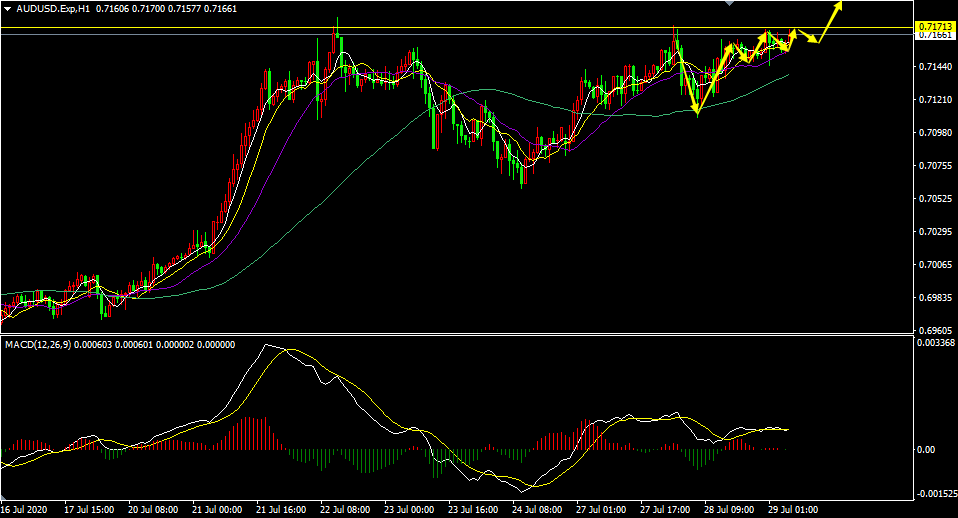Click the 28 Jul 09:00 time label
958x518 pixels.
pos(729,509)
